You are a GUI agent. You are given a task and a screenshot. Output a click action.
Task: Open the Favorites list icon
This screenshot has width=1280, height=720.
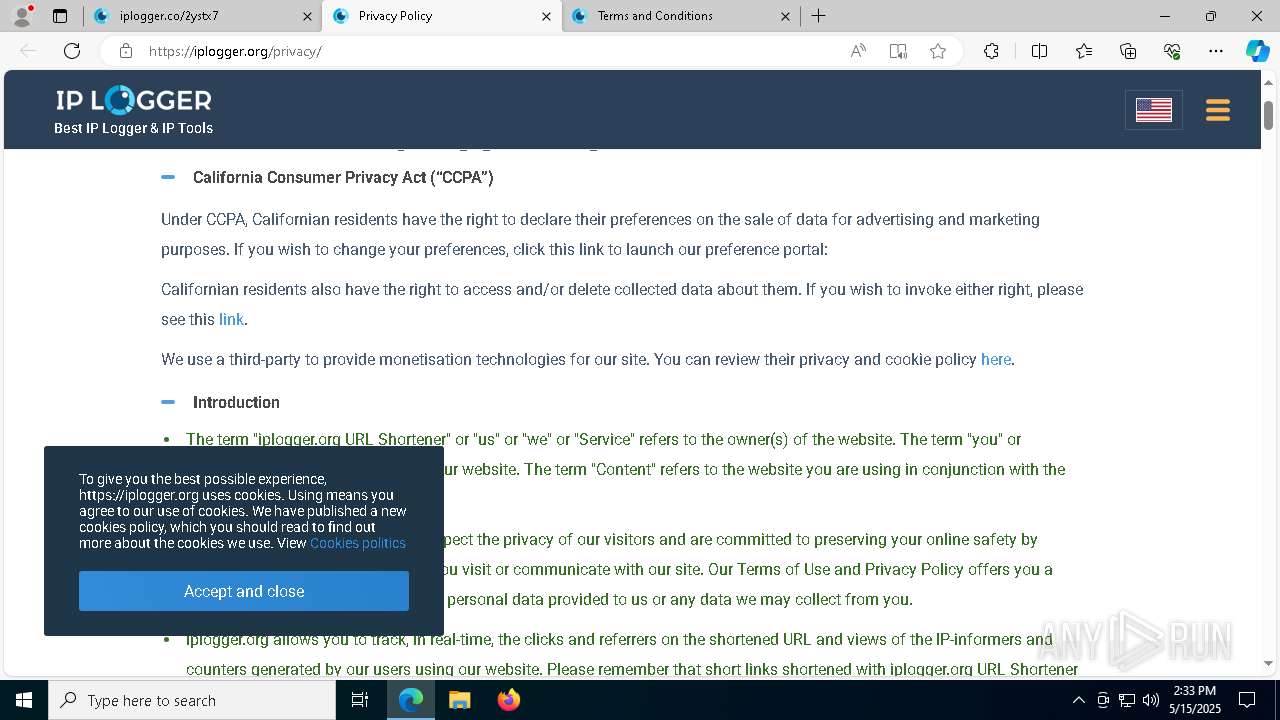[x=1084, y=51]
